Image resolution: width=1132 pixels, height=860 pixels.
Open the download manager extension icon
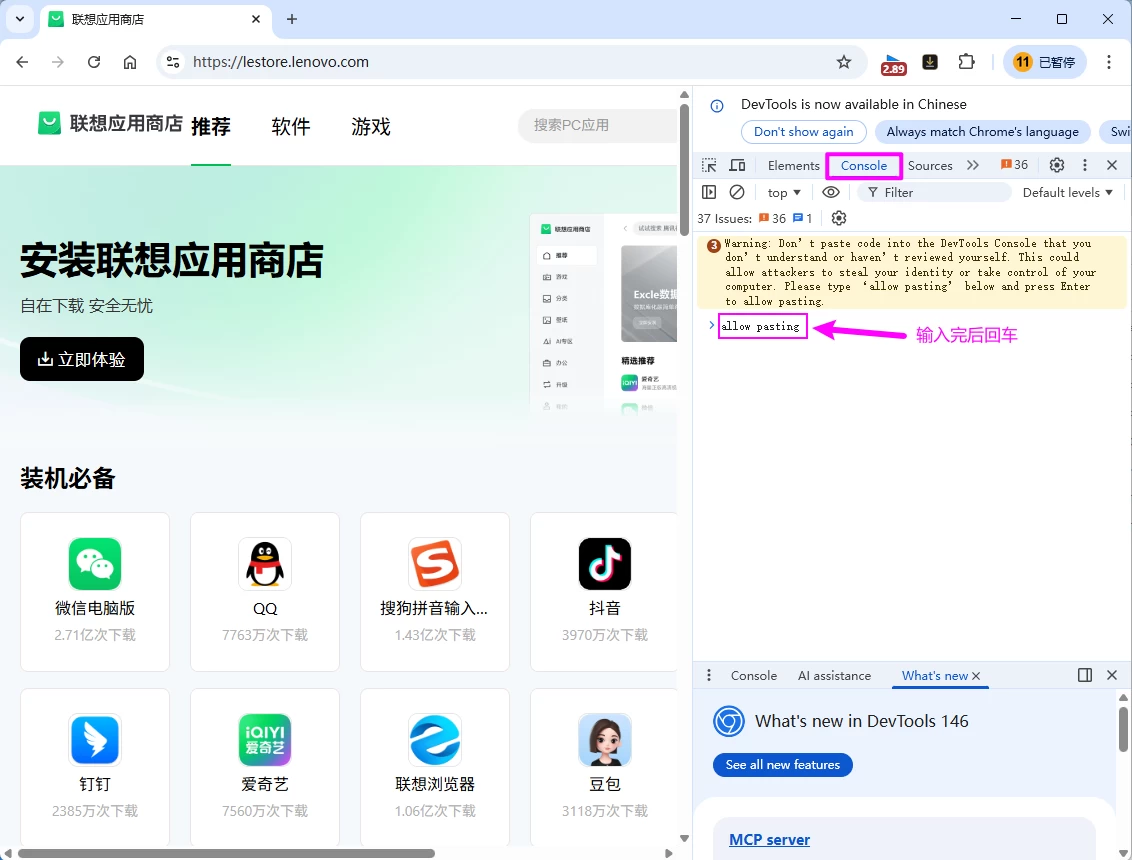pos(930,62)
